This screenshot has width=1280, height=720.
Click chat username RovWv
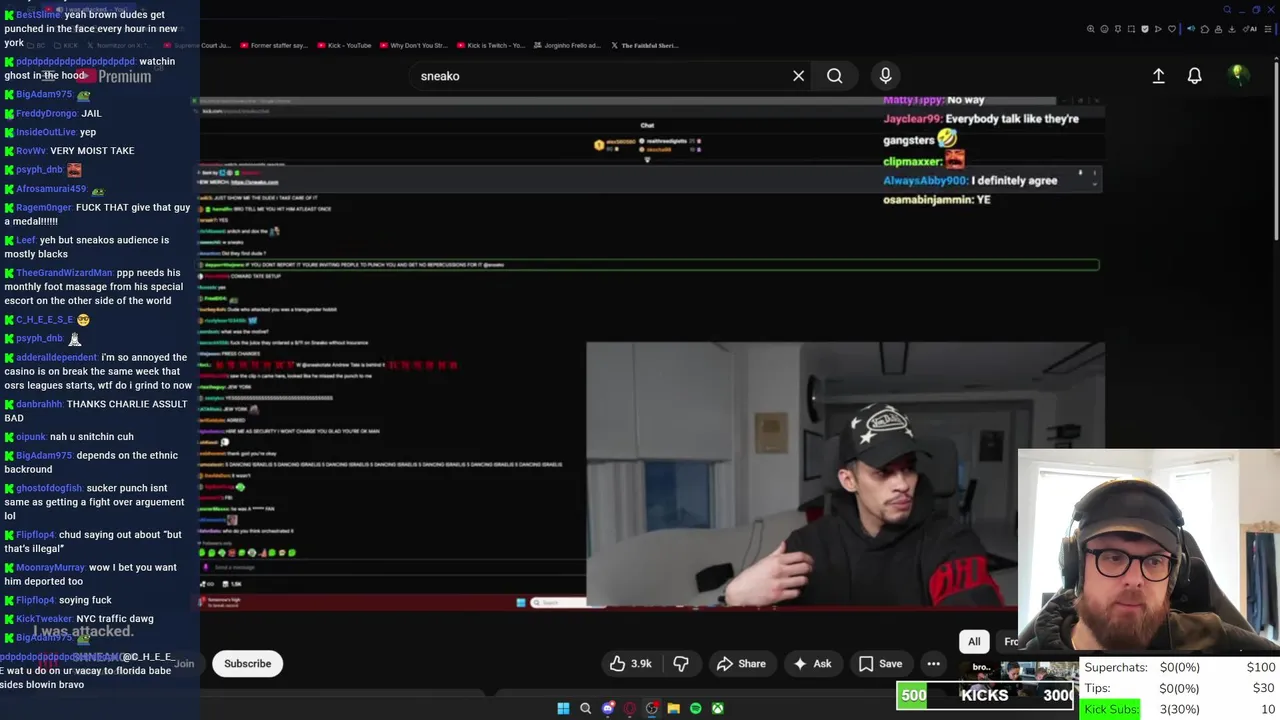point(30,151)
